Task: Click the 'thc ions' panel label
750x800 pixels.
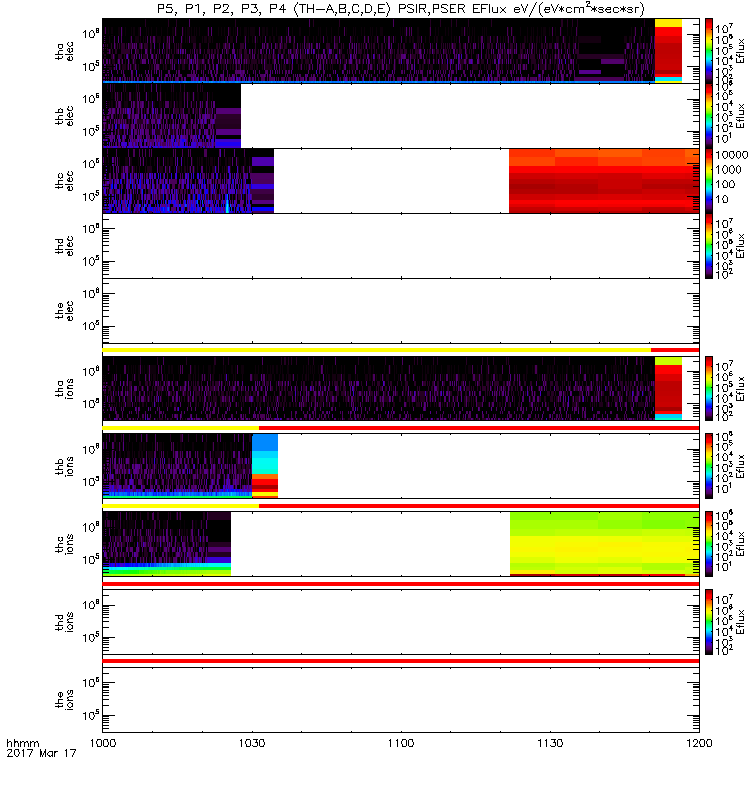Action: 64,544
